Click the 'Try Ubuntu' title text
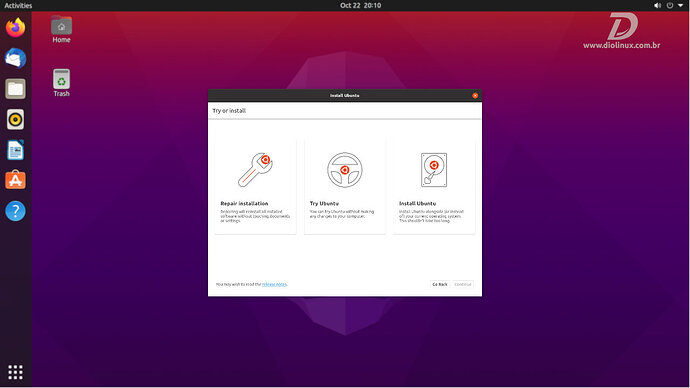 [324, 203]
